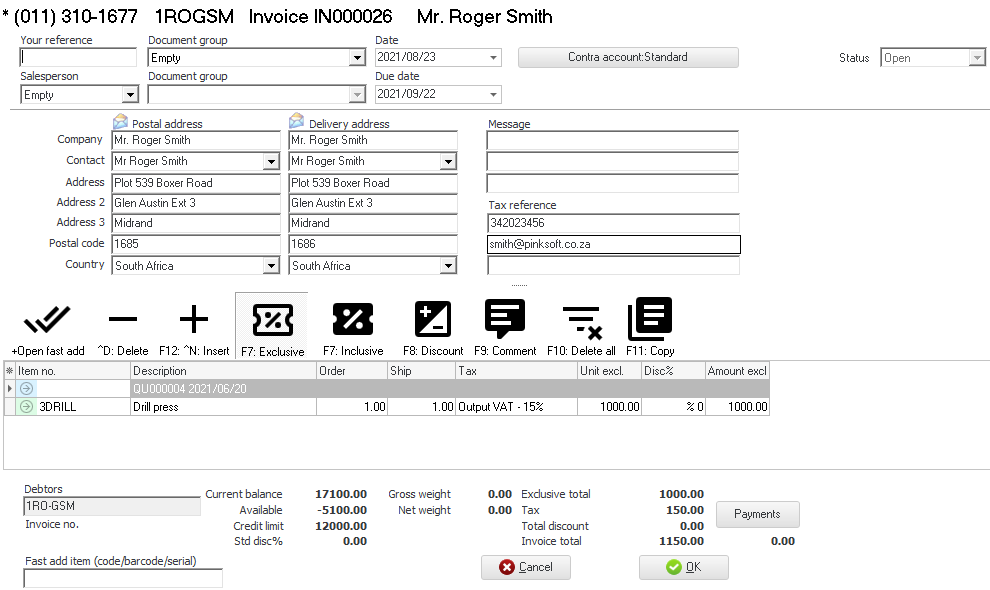Screen dimensions: 990x590
Task: Open the Payments button
Action: 757,514
